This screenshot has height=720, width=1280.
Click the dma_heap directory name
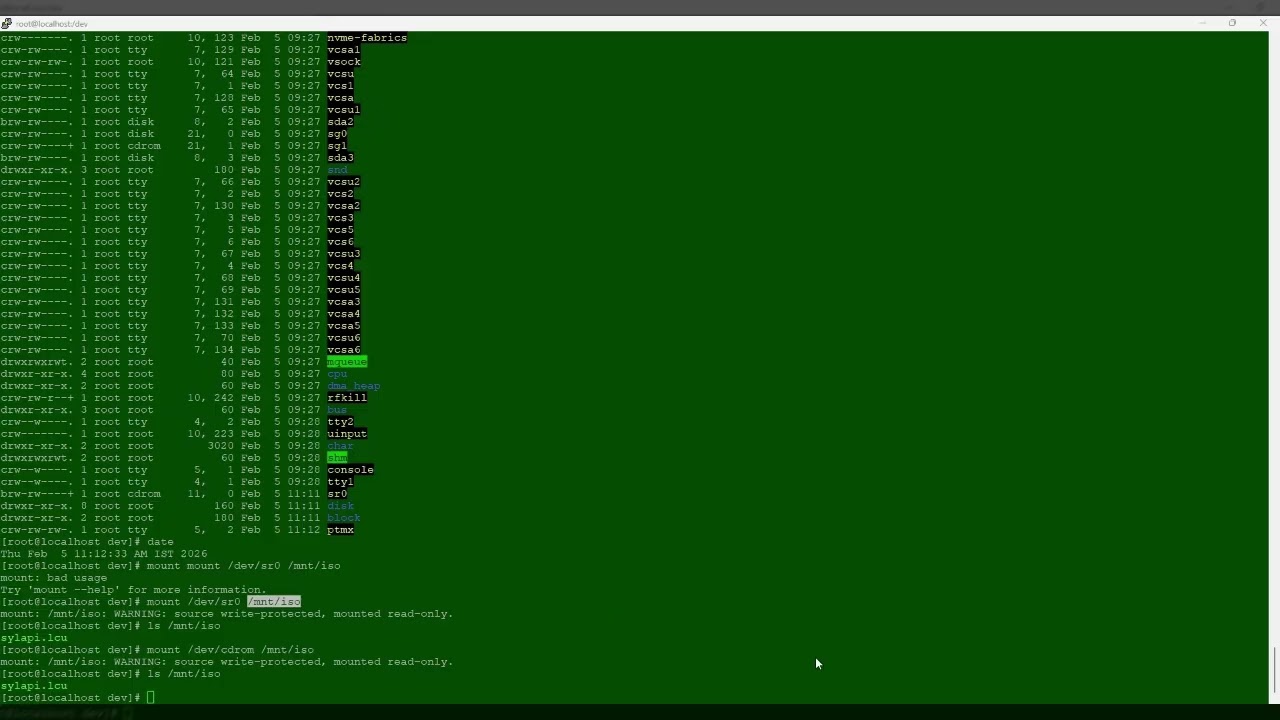tap(354, 386)
